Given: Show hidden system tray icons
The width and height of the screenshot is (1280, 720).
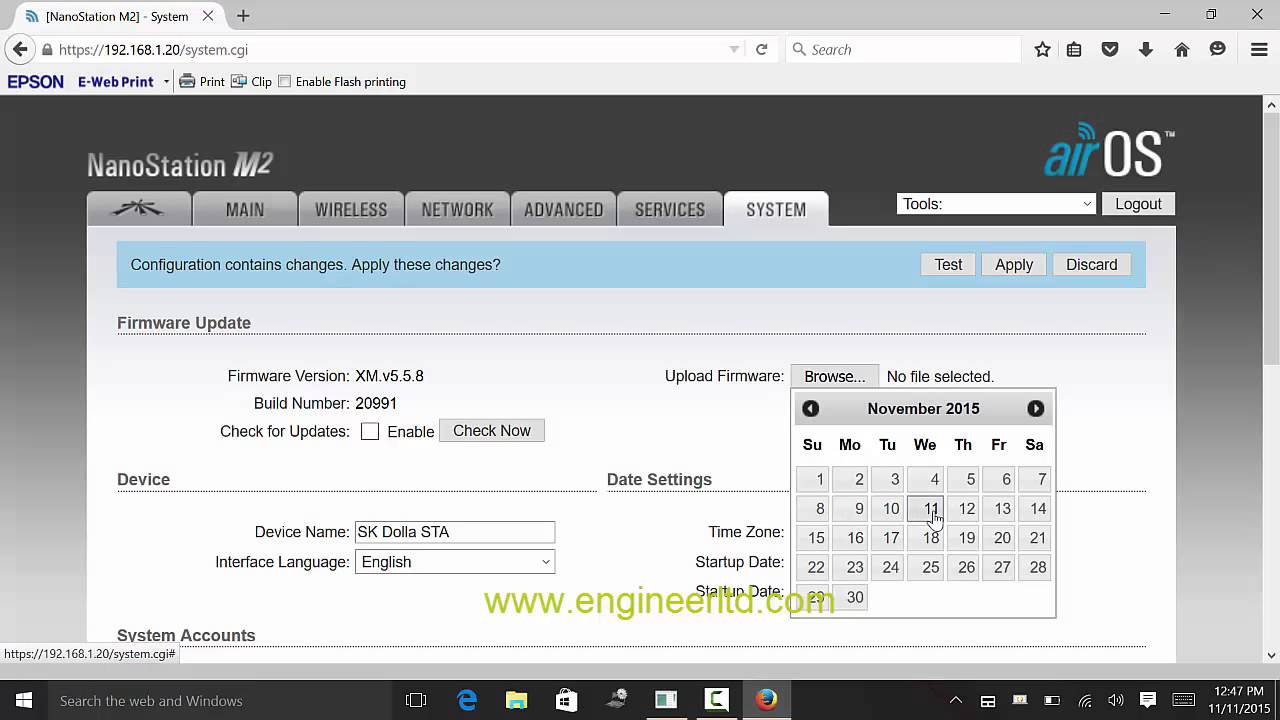Looking at the screenshot, I should 955,700.
